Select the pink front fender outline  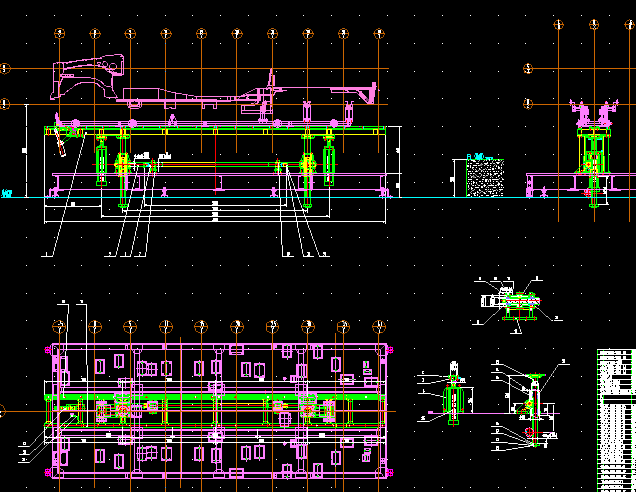pyautogui.click(x=87, y=77)
